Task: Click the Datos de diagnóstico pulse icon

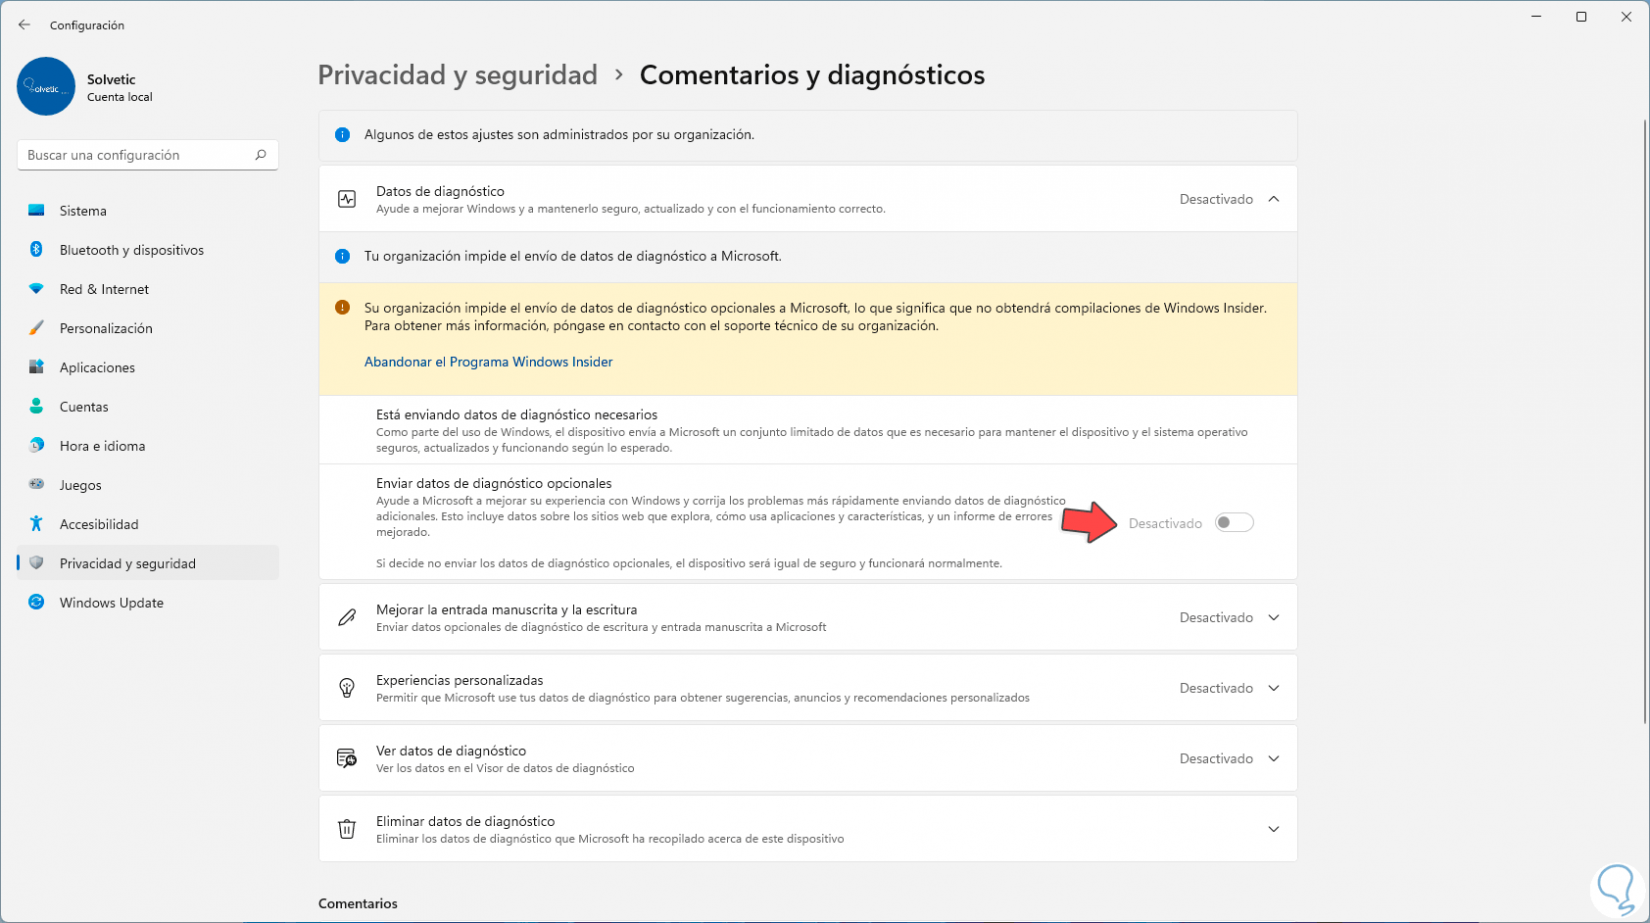Action: click(x=347, y=199)
